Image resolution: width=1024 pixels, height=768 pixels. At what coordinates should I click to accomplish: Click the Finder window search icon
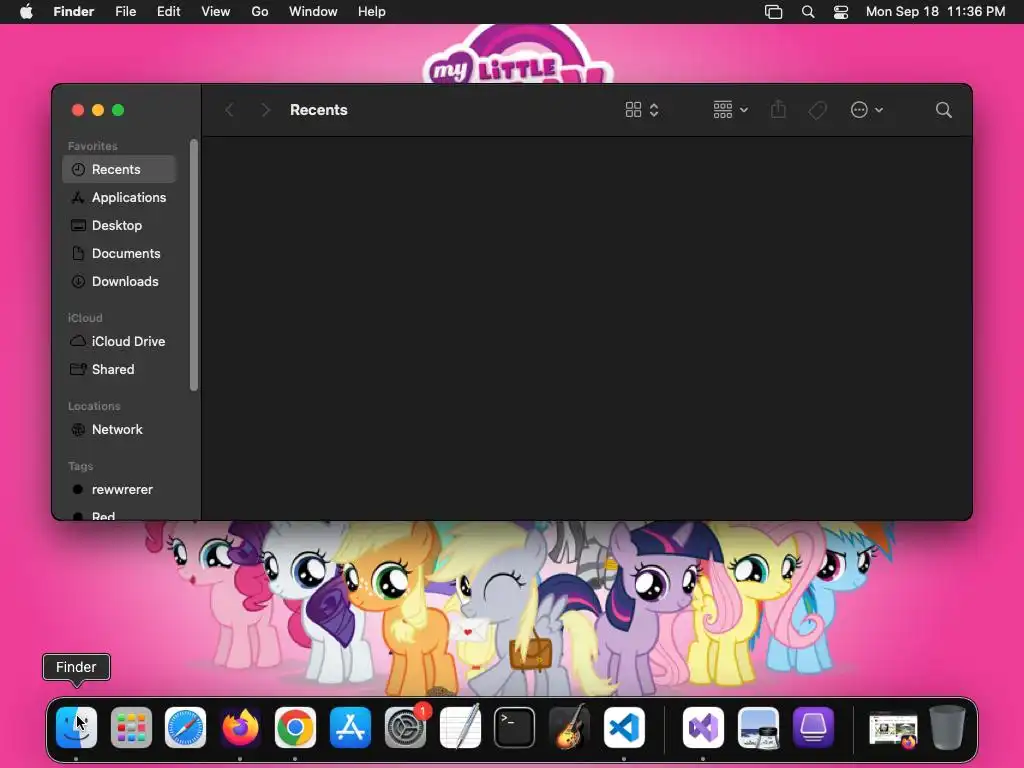[x=943, y=110]
